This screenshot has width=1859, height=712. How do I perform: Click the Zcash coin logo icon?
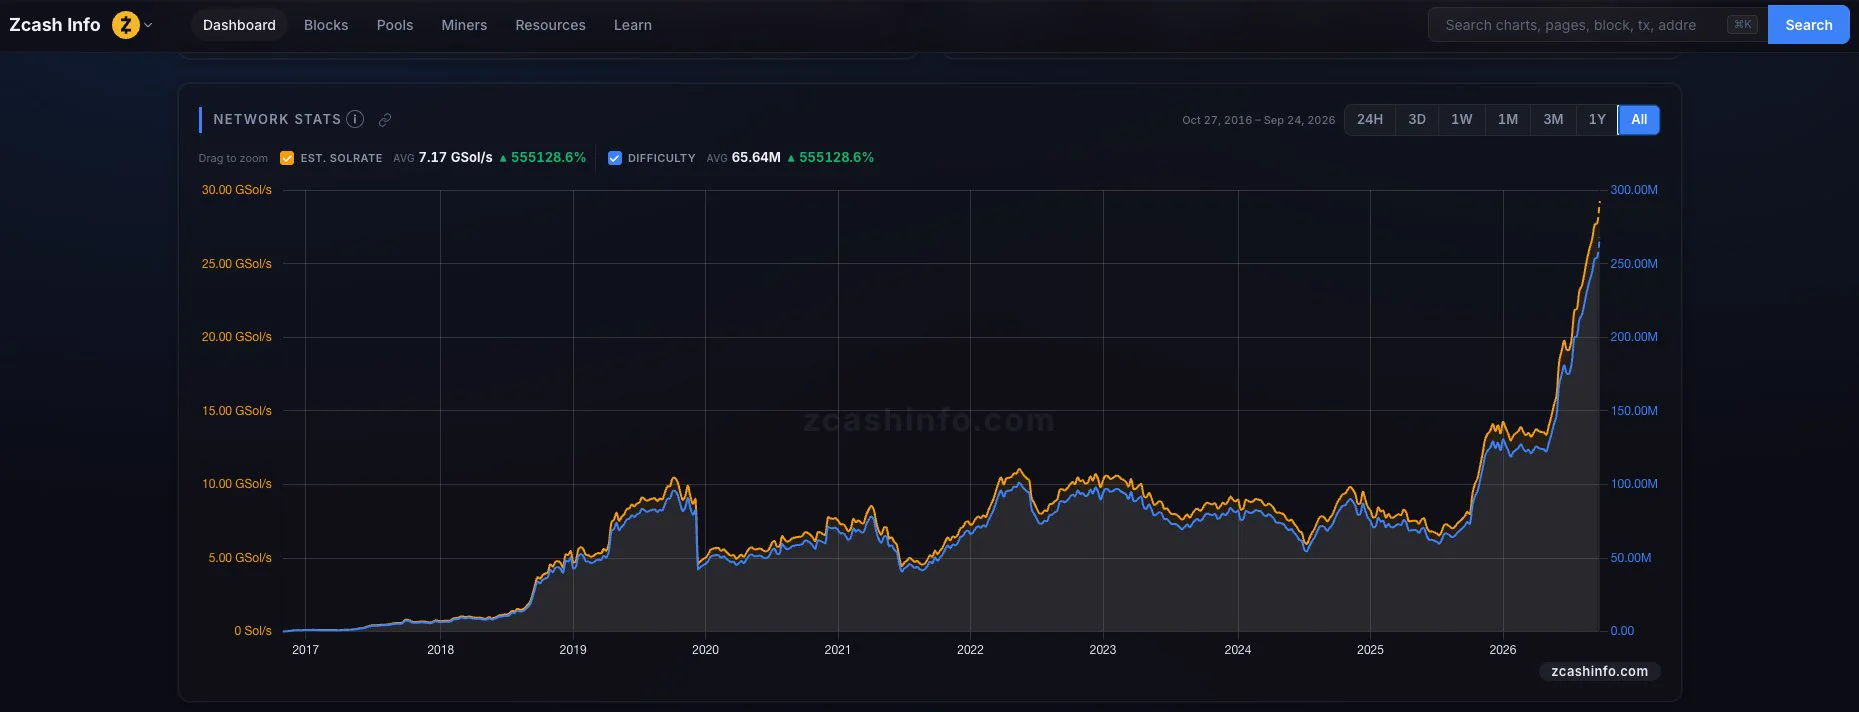(x=126, y=25)
